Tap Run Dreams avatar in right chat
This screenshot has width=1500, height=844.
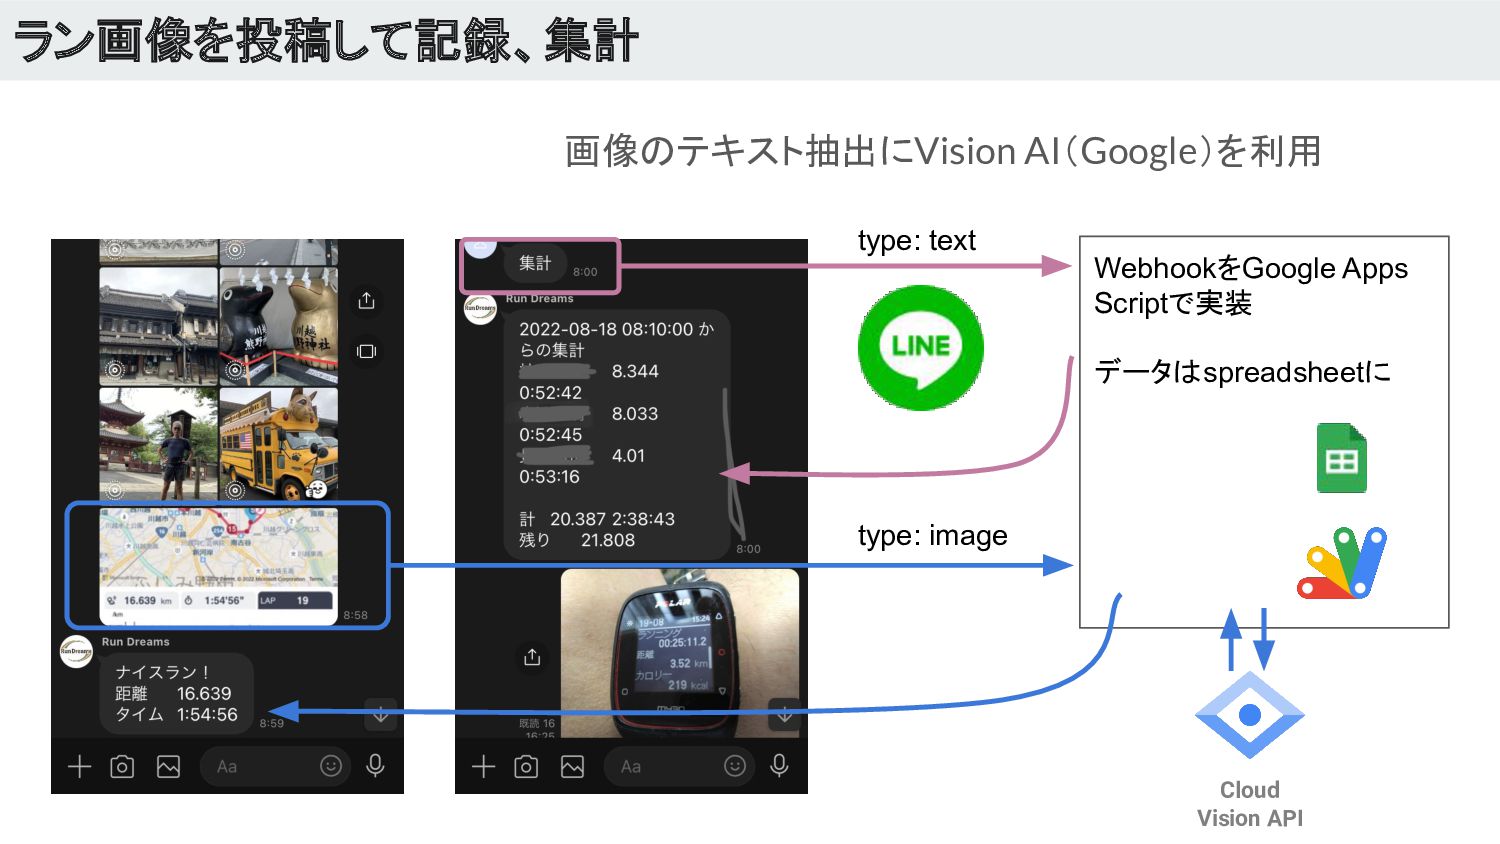coord(480,309)
